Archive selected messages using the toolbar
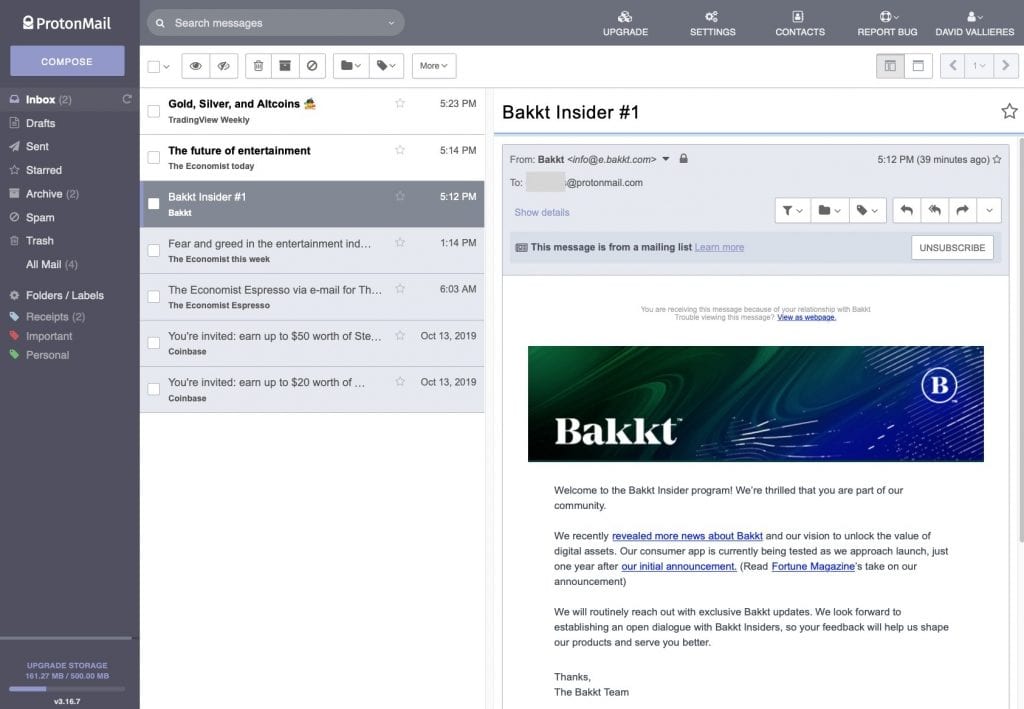Viewport: 1024px width, 709px height. click(285, 66)
